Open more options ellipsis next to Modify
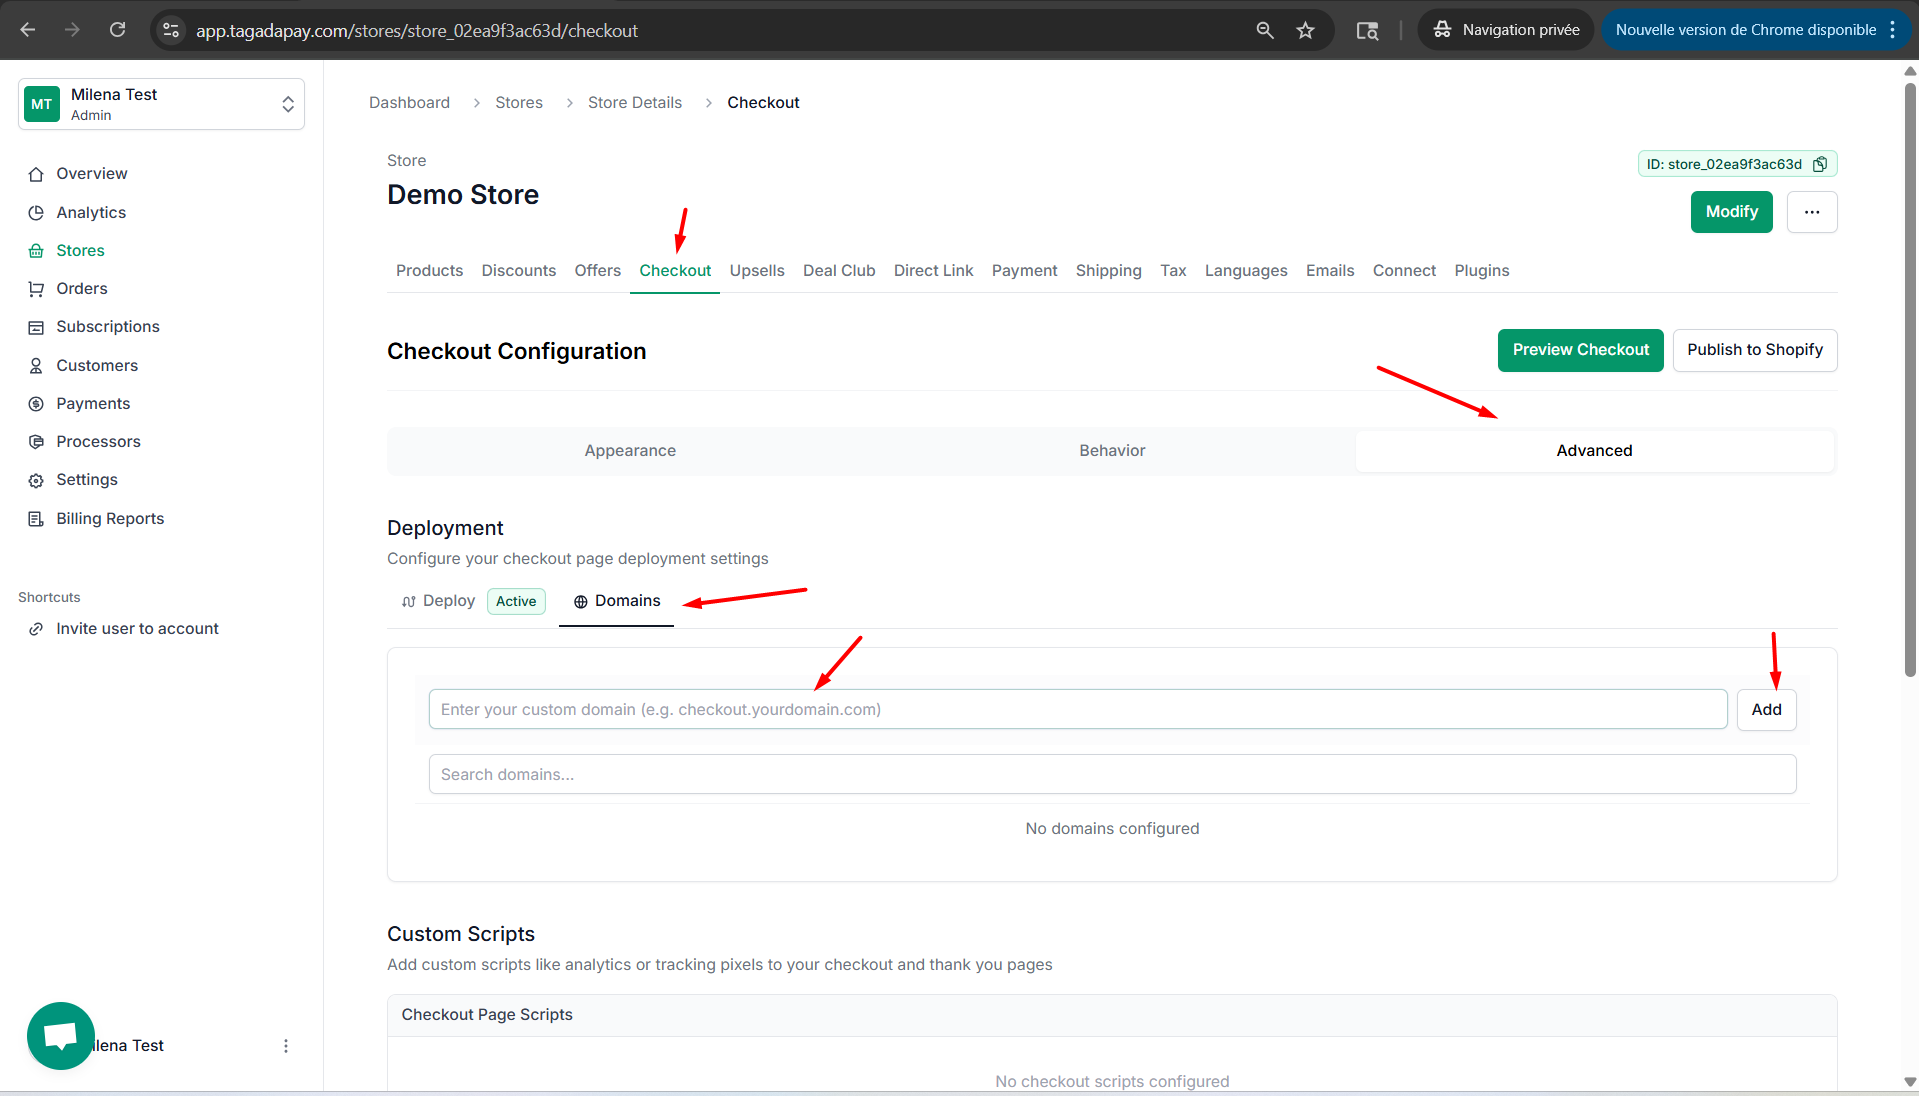This screenshot has height=1096, width=1919. click(x=1811, y=212)
